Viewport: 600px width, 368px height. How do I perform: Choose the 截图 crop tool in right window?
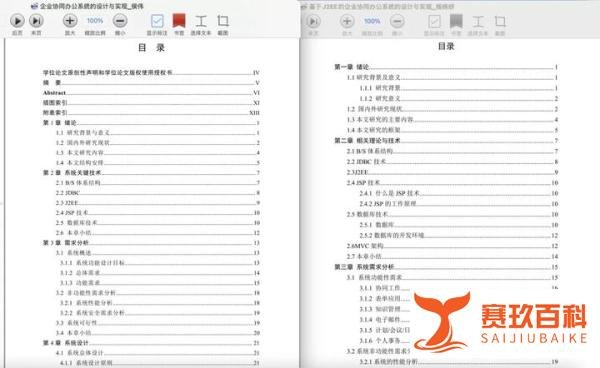click(x=500, y=21)
